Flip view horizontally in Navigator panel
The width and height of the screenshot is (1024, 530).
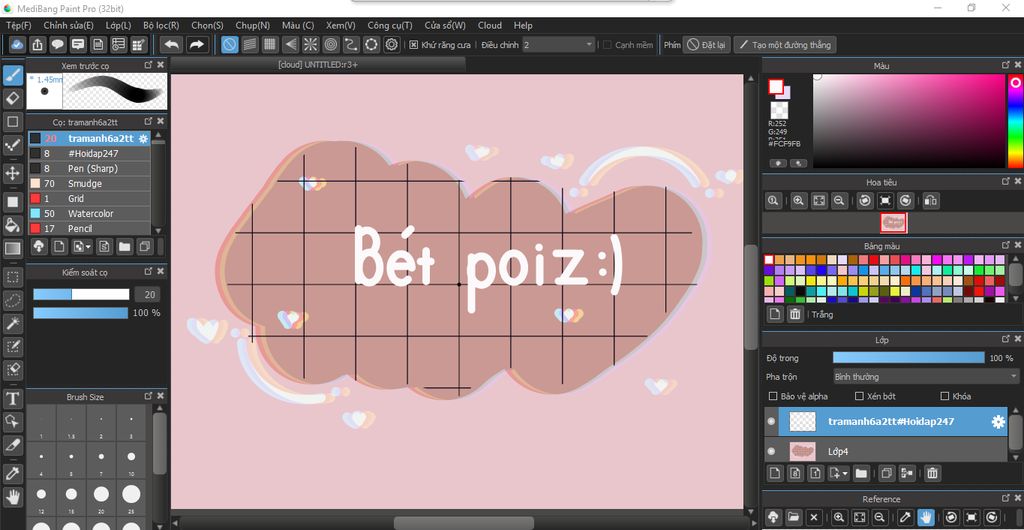click(932, 200)
